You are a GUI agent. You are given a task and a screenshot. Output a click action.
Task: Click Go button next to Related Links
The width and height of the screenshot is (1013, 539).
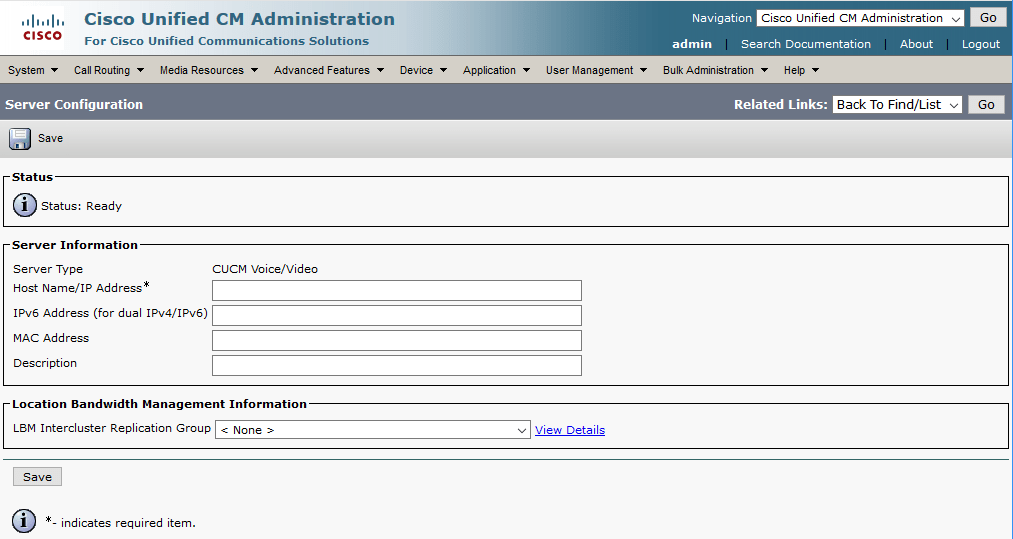pos(986,105)
